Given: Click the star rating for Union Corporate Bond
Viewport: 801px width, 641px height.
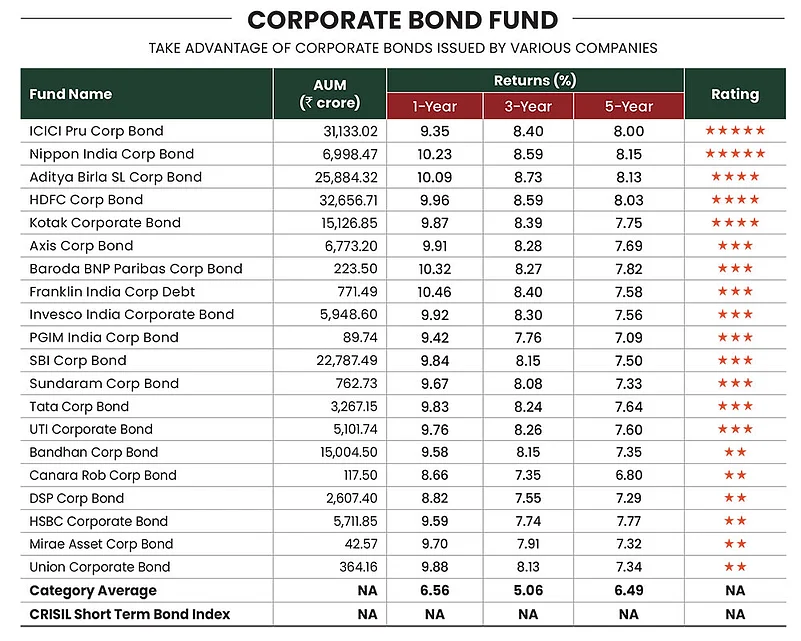Looking at the screenshot, I should pos(735,567).
